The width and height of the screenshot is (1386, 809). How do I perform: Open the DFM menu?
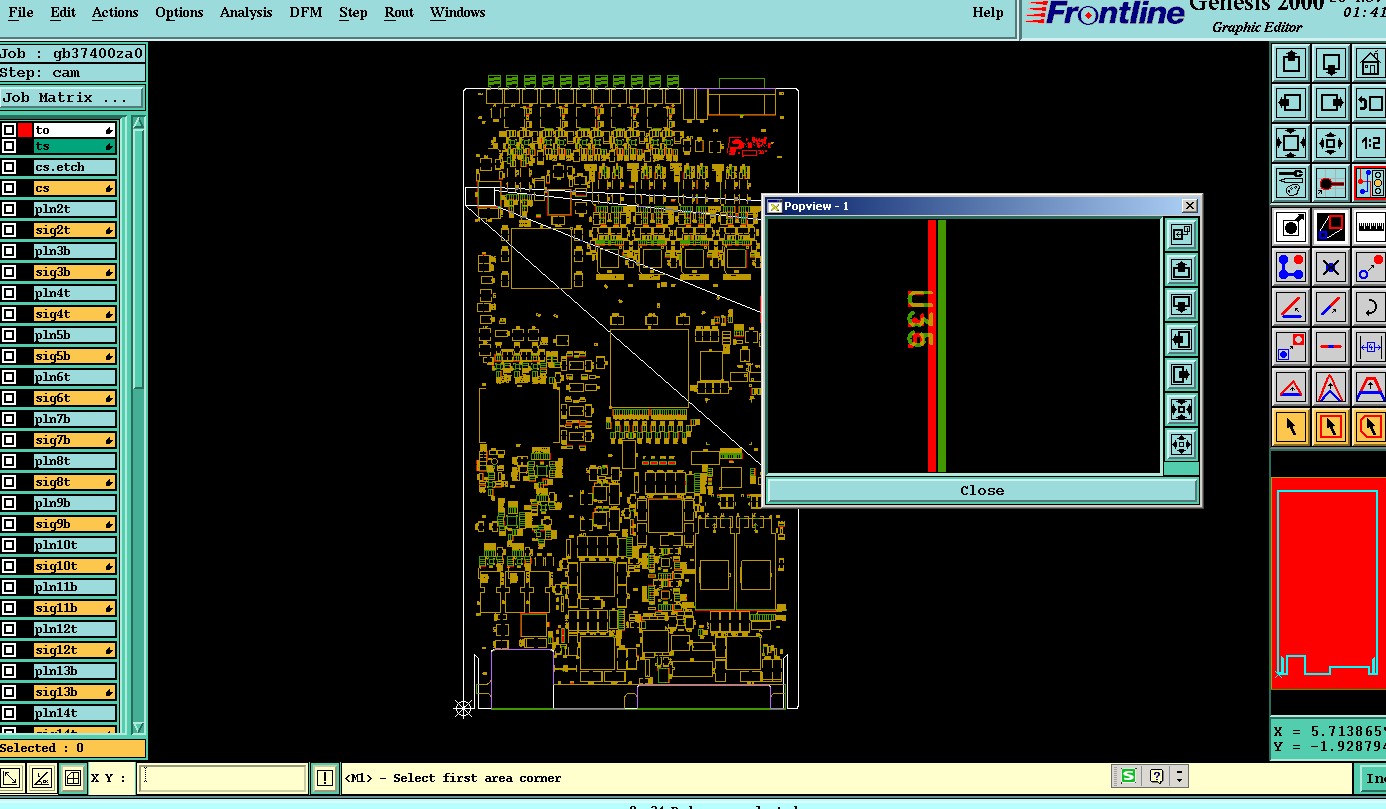pyautogui.click(x=306, y=13)
